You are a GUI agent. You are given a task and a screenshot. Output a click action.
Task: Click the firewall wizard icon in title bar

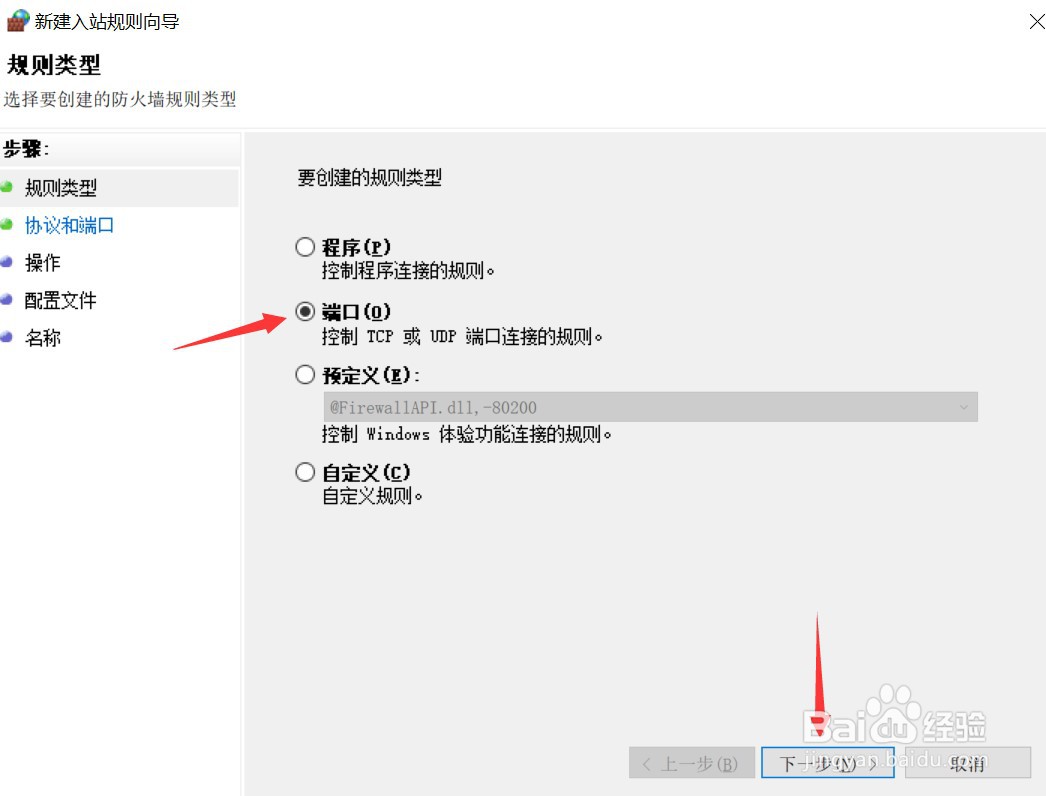[x=18, y=21]
